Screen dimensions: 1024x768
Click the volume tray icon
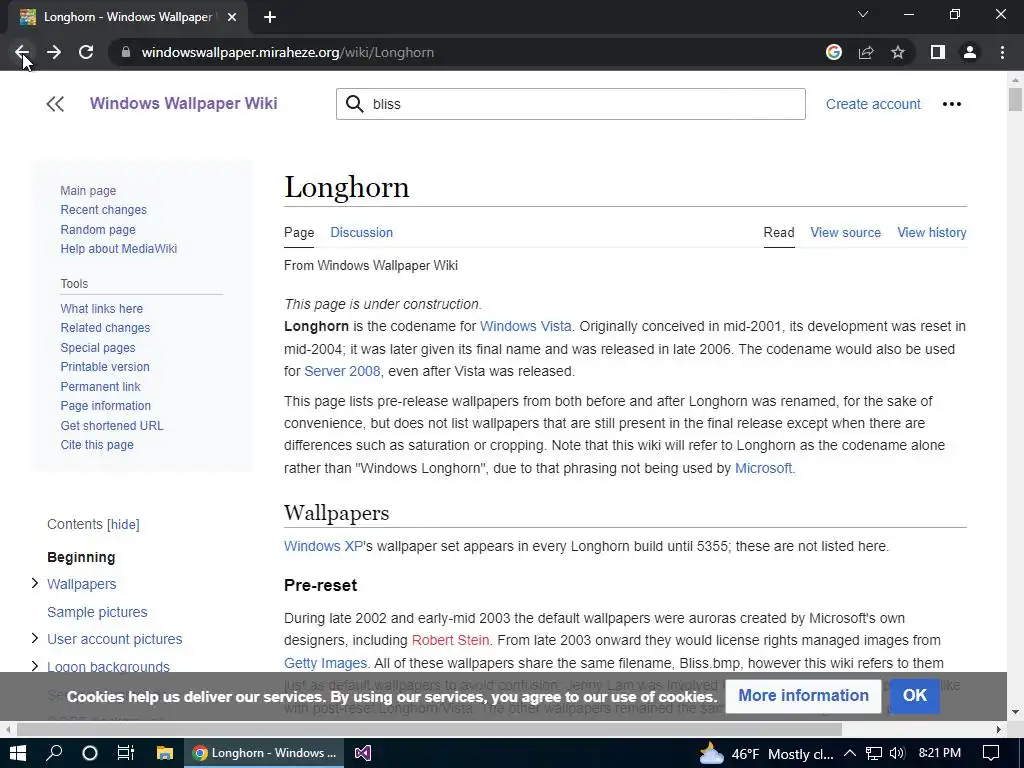click(x=897, y=753)
